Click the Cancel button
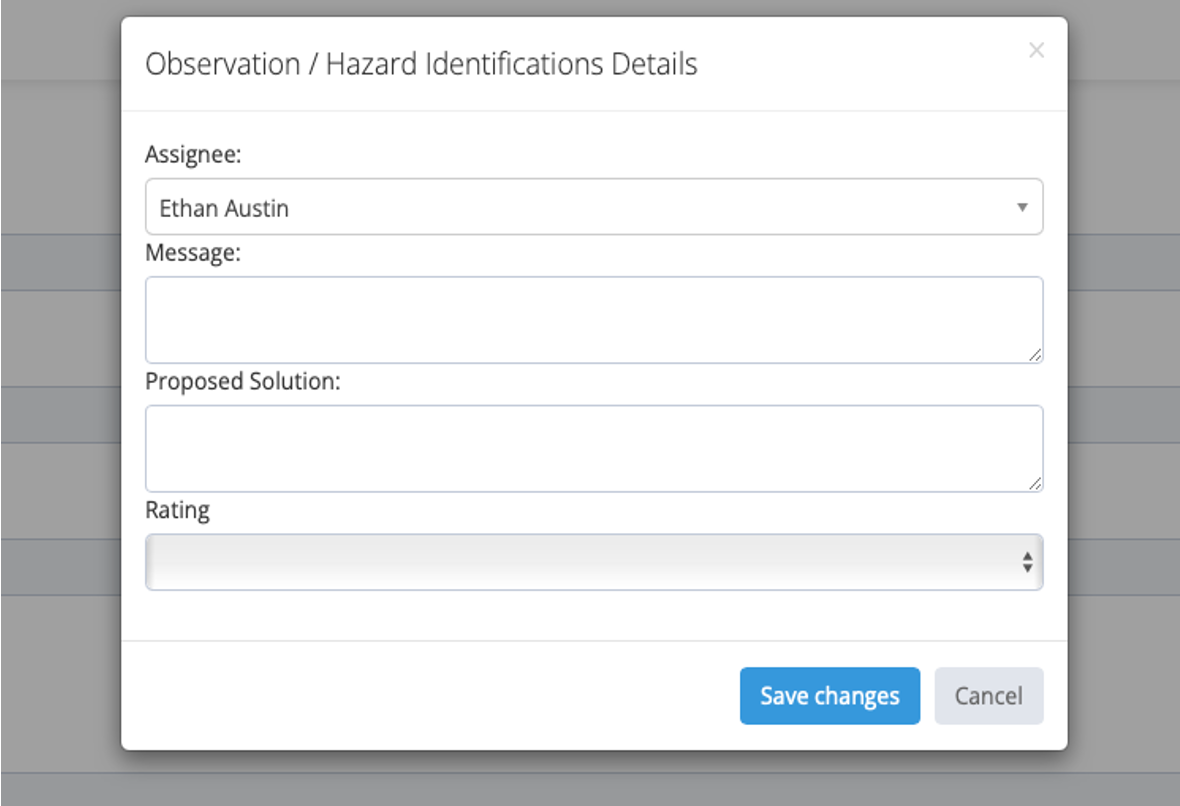The width and height of the screenshot is (1180, 806). (989, 696)
